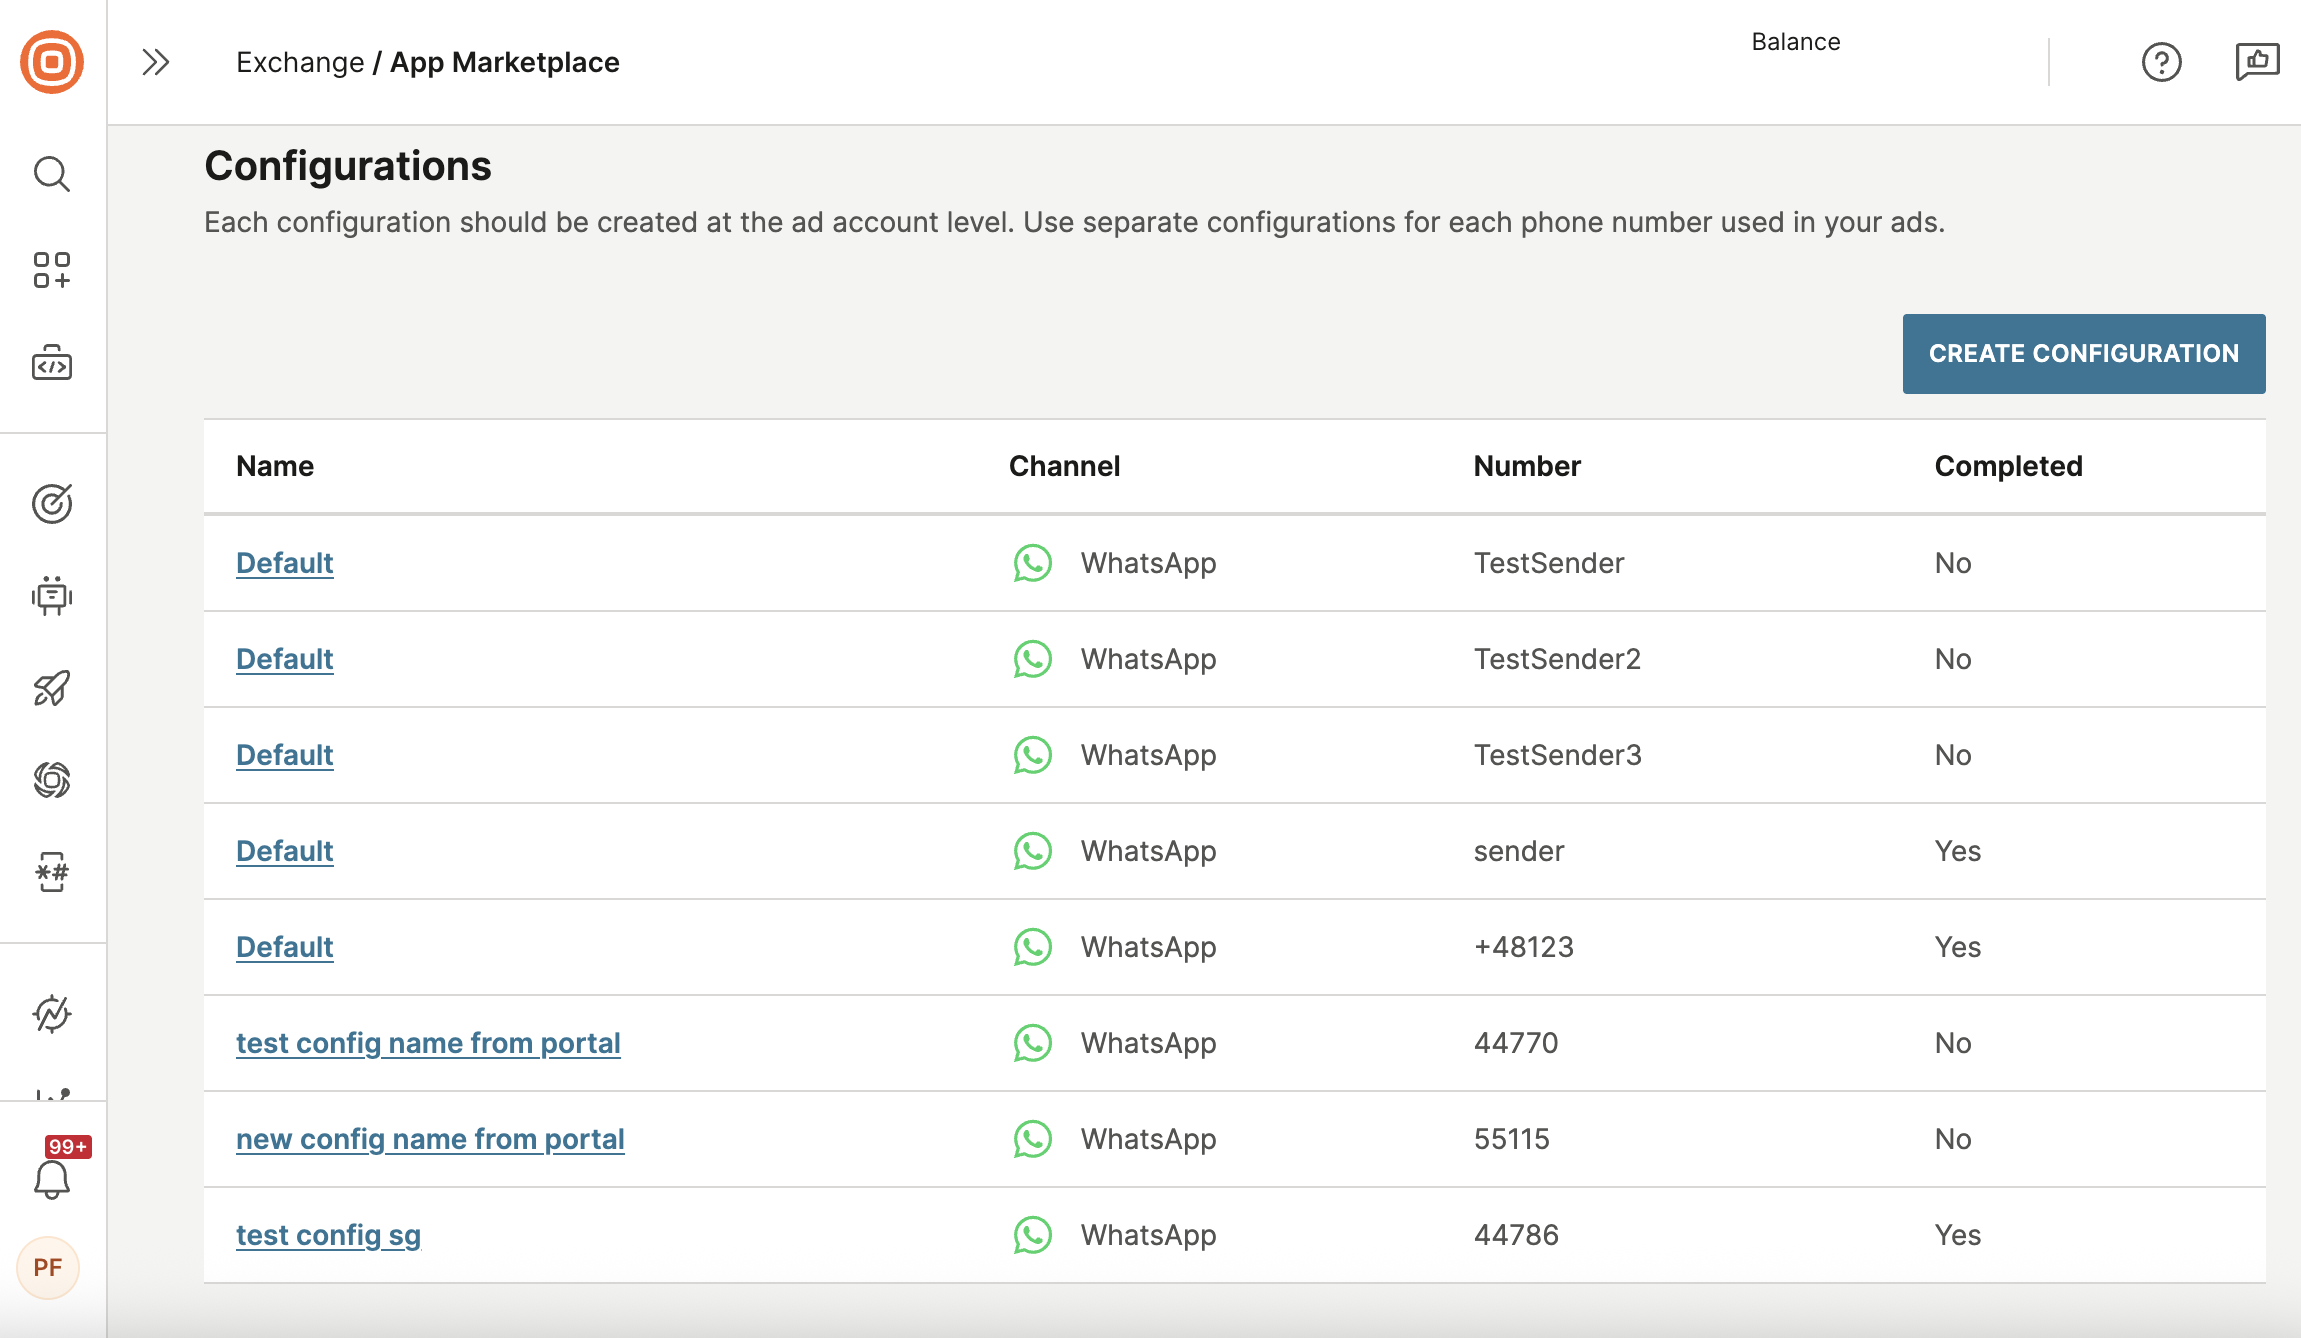Open the search icon in the sidebar
Screen dimensions: 2301x1338
51,174
